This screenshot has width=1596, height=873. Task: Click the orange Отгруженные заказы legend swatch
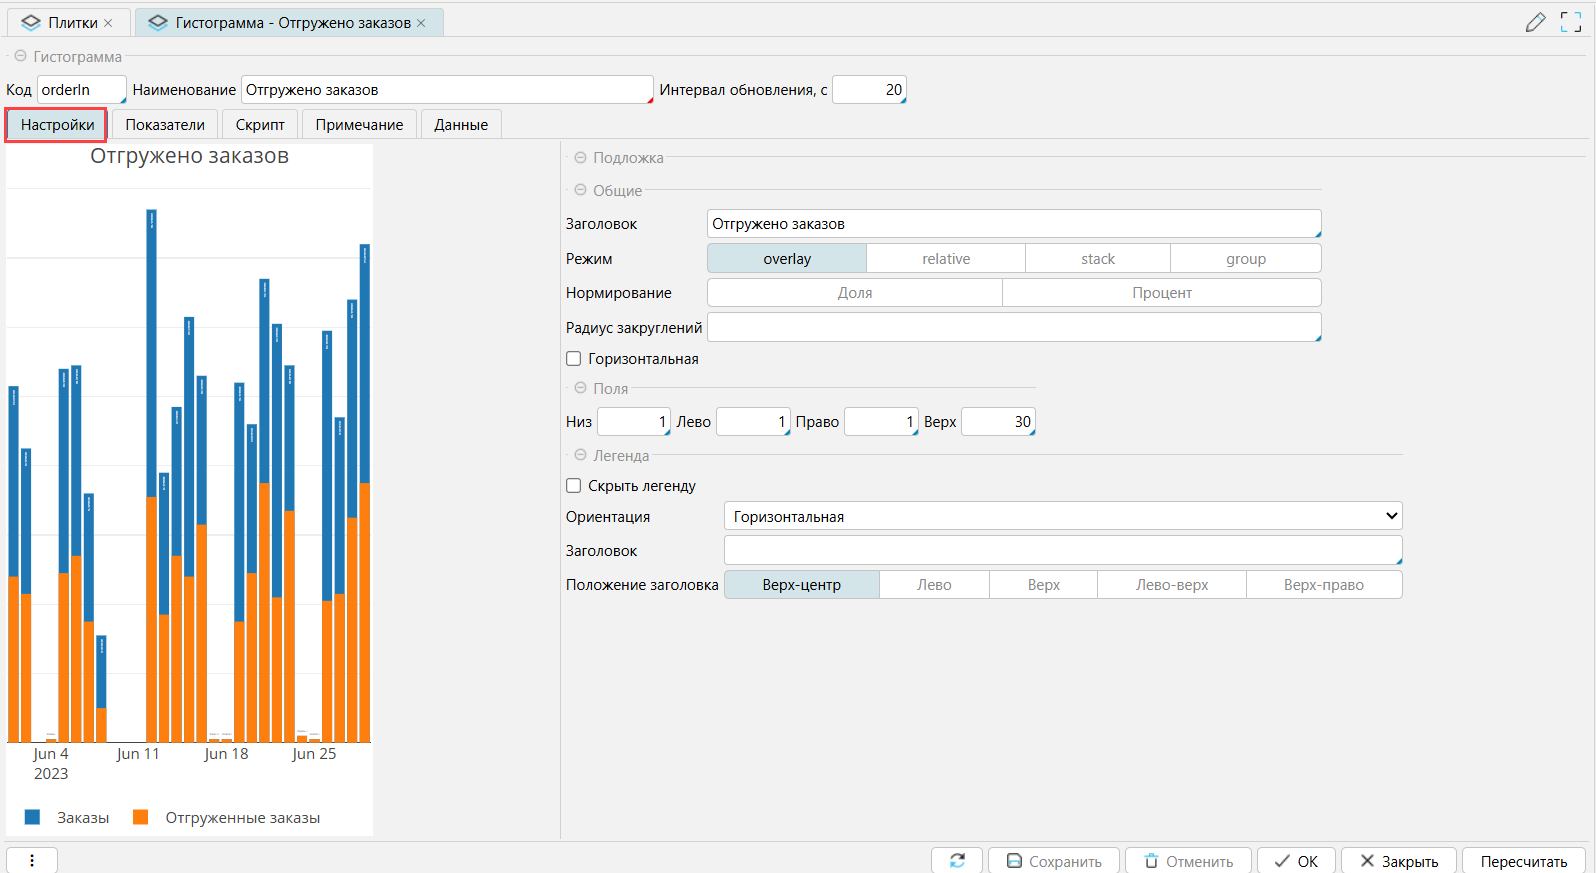coord(141,818)
